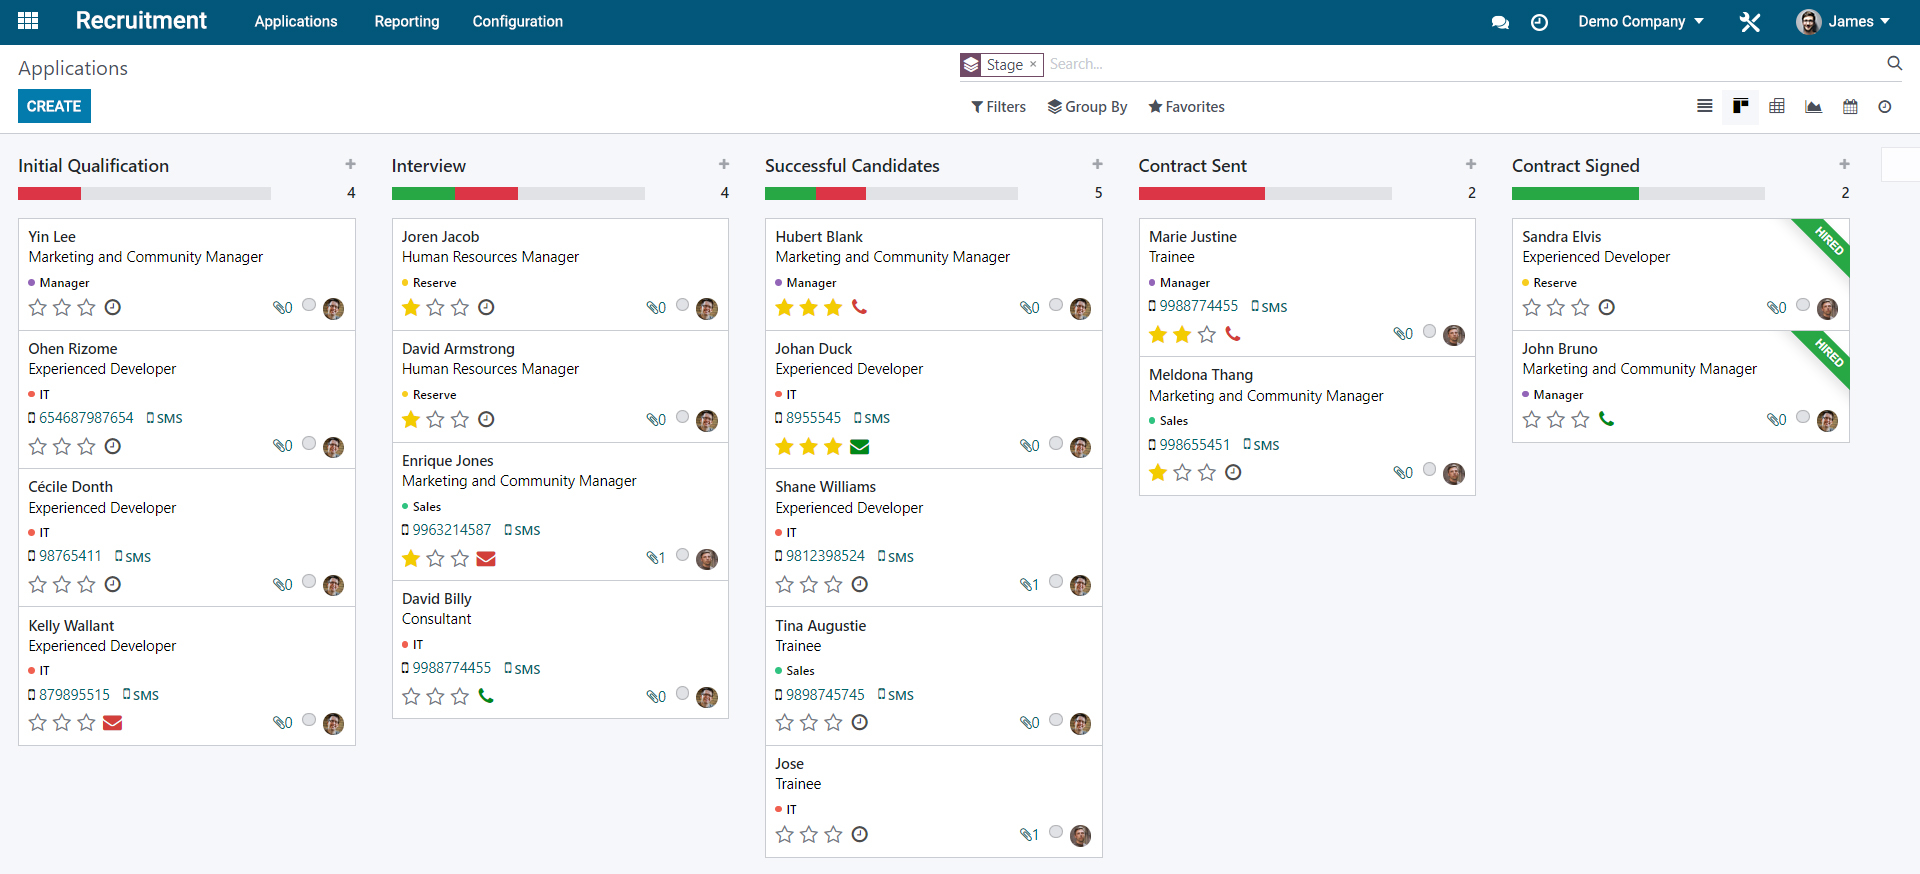Click SMS link on Ohen Rizome card
Image resolution: width=1920 pixels, height=874 pixels.
165,418
